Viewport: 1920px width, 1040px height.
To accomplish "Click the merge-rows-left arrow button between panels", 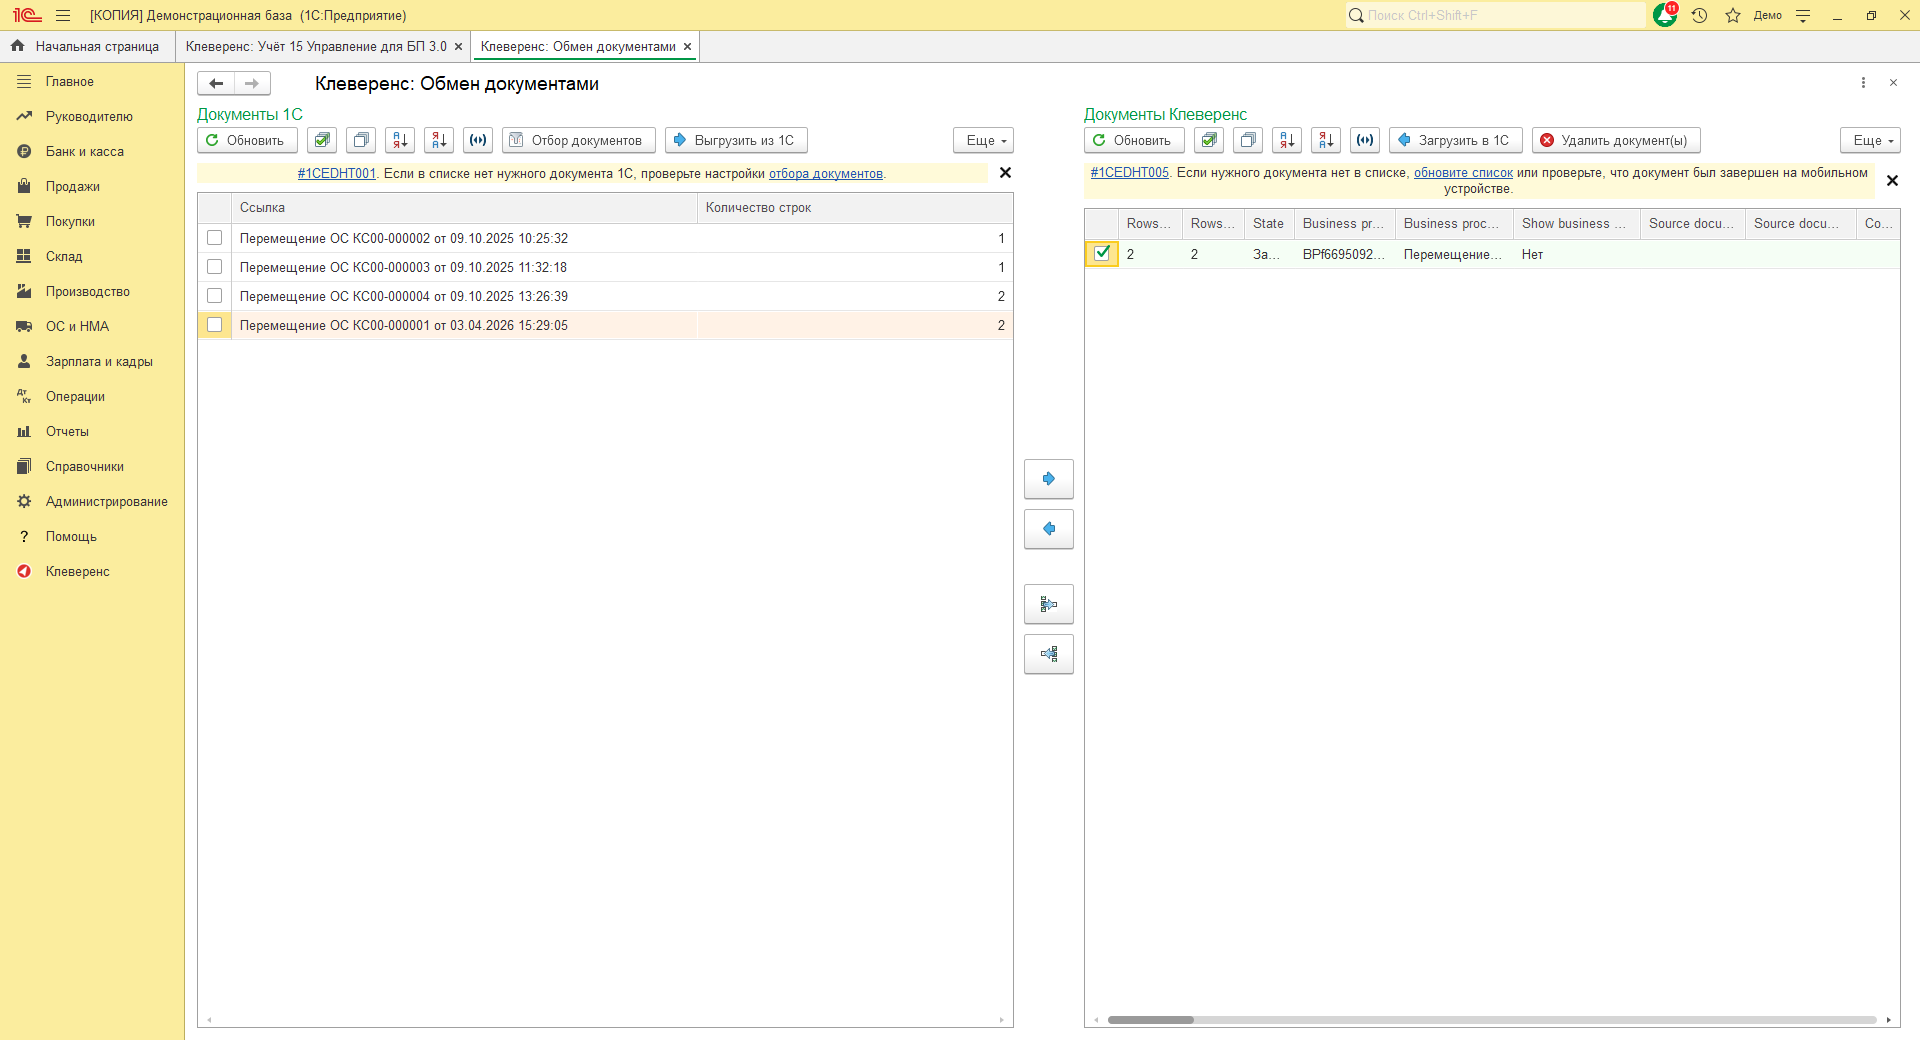I will [x=1049, y=654].
